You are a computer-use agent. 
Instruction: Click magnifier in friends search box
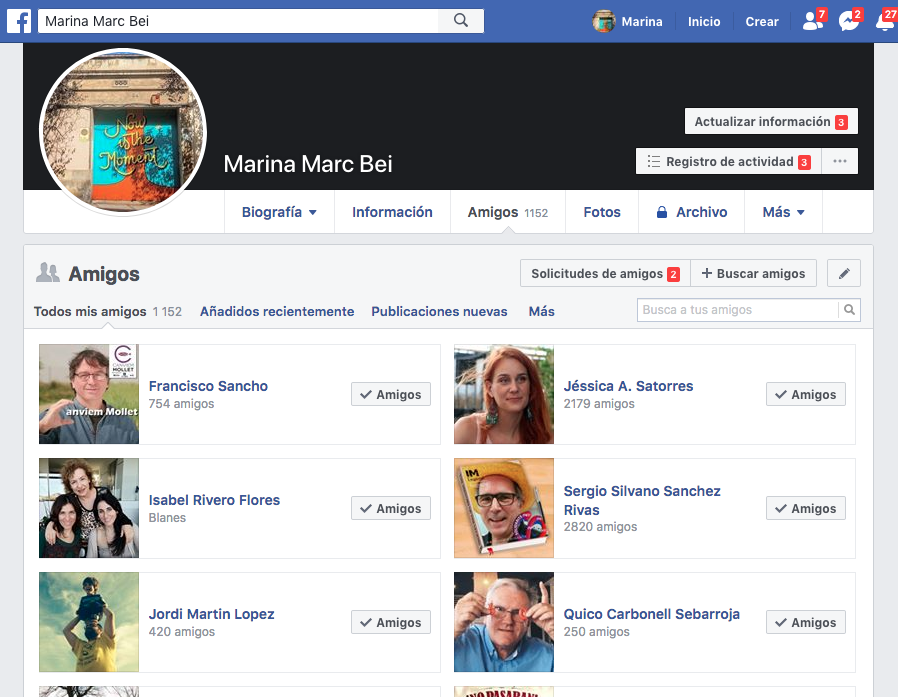pyautogui.click(x=849, y=310)
